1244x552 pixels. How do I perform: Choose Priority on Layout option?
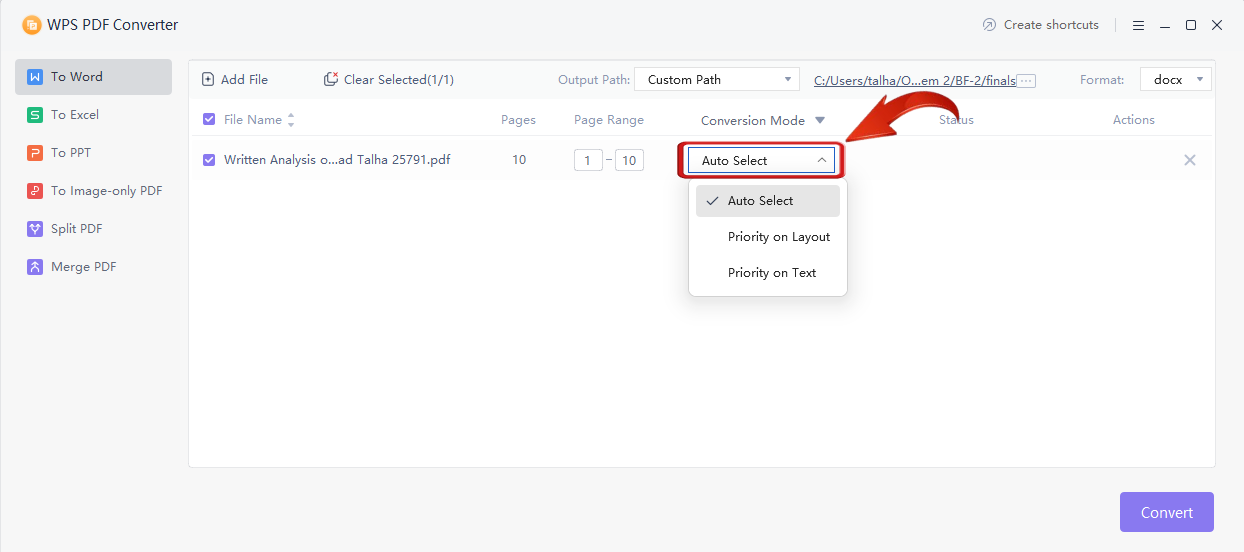tap(768, 237)
